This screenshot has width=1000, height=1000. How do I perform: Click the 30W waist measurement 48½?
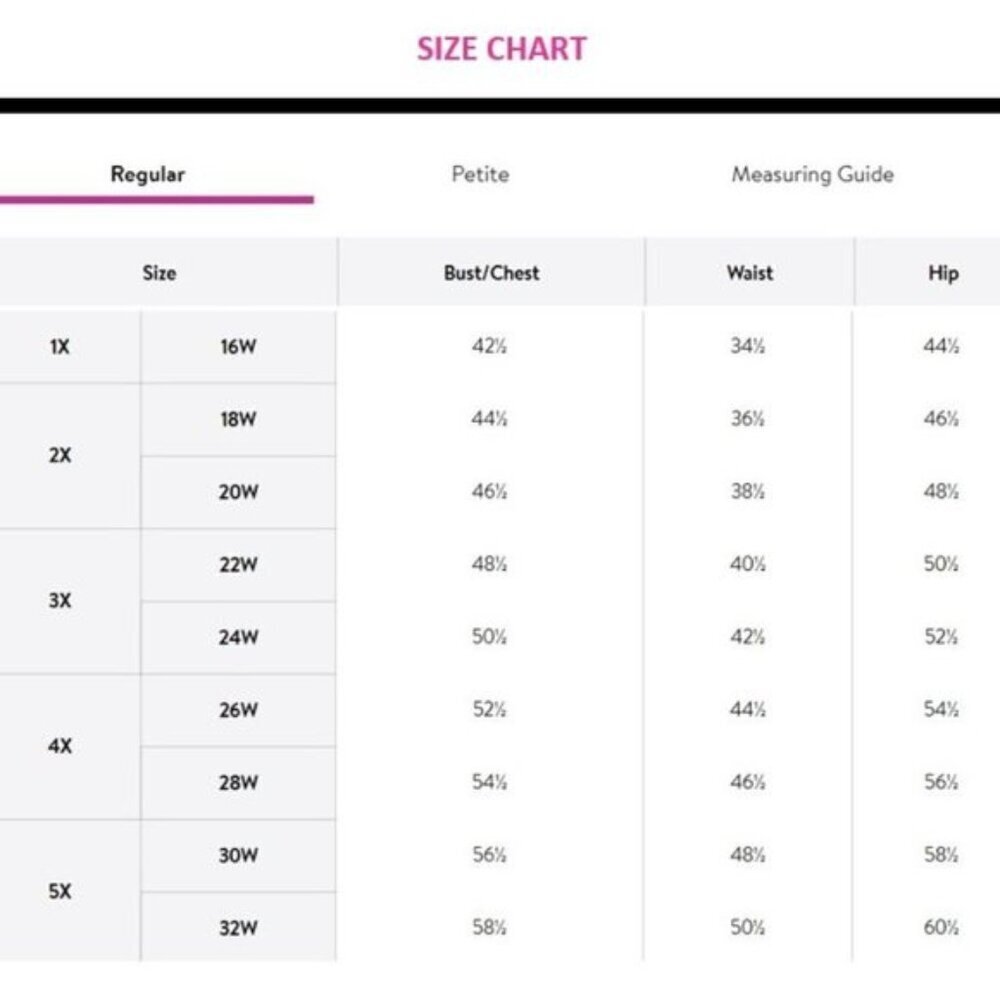pyautogui.click(x=747, y=855)
